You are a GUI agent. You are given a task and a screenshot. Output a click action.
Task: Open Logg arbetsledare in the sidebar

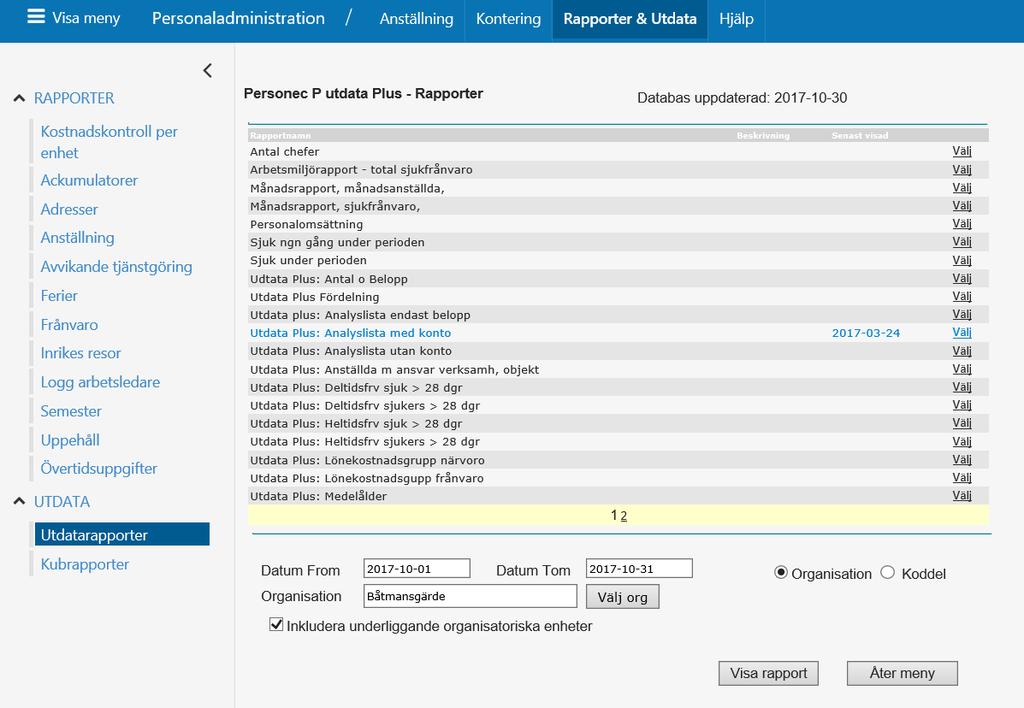pyautogui.click(x=100, y=382)
